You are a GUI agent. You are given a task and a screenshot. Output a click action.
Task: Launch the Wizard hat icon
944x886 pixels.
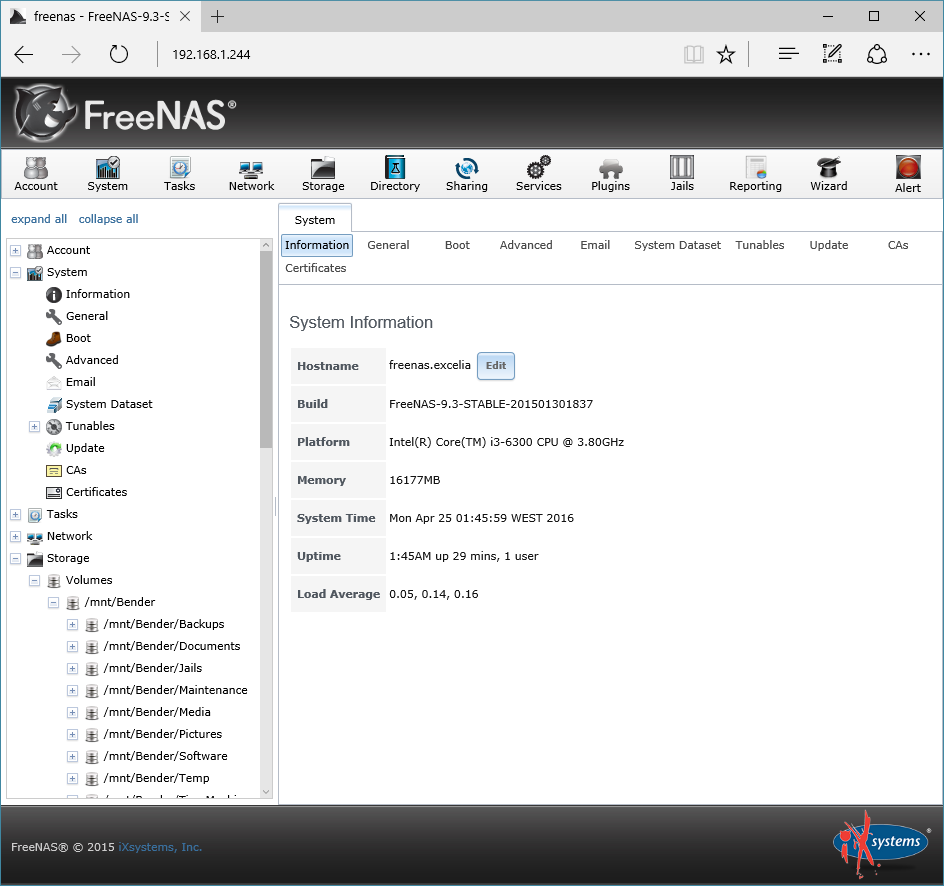[828, 174]
